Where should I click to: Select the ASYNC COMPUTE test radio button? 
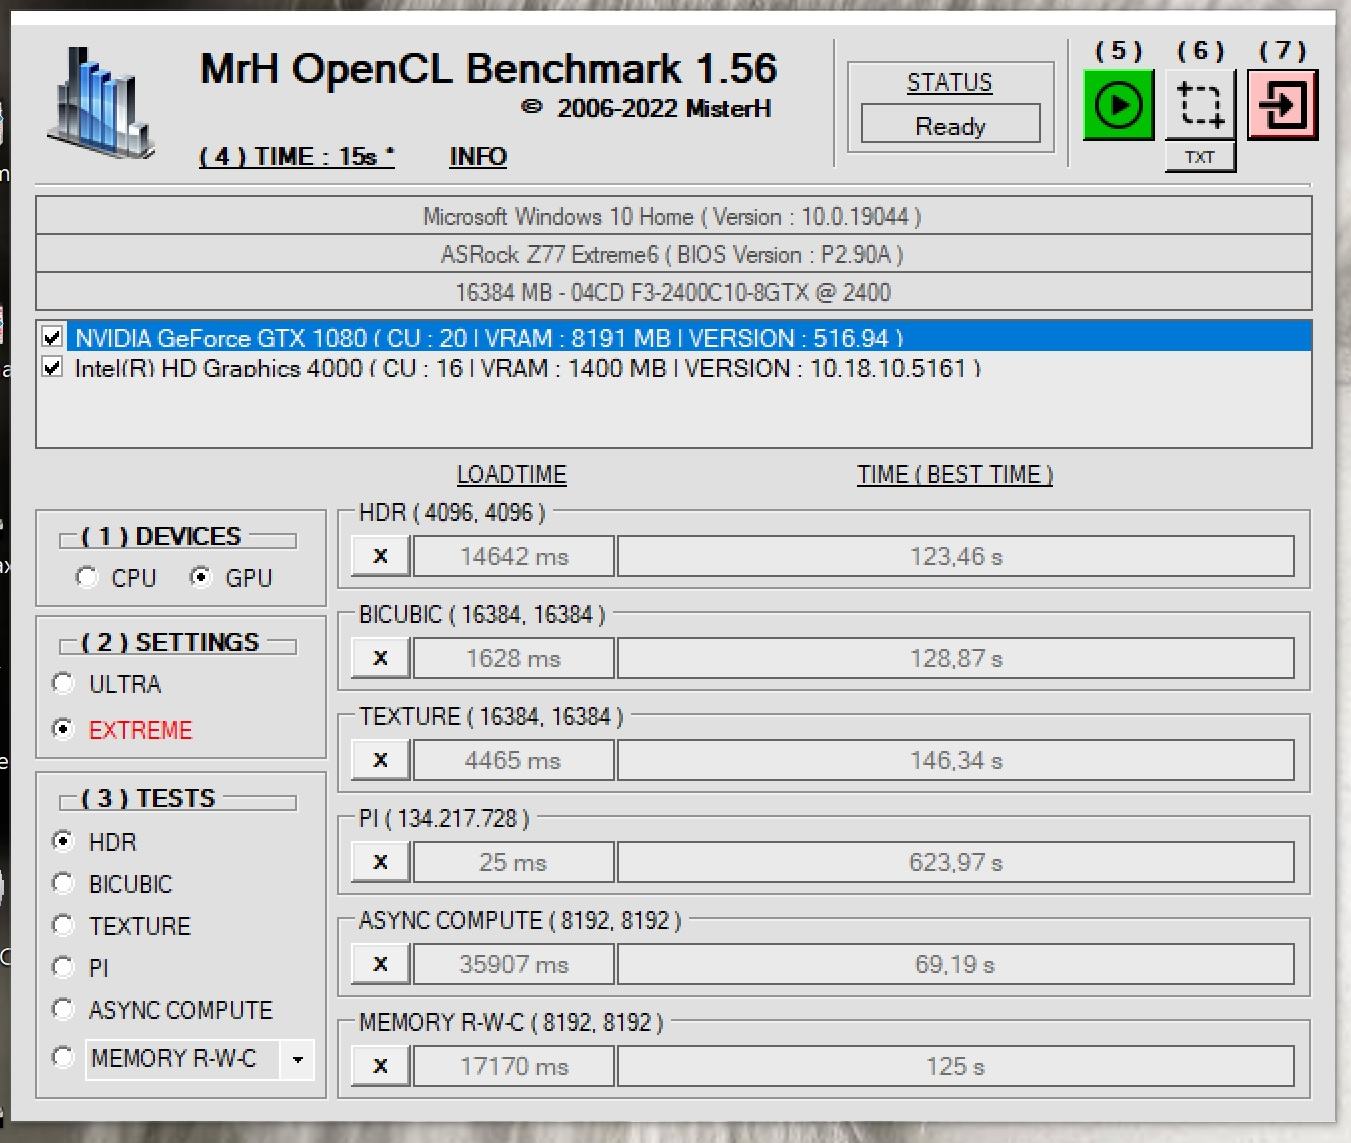pyautogui.click(x=63, y=1009)
